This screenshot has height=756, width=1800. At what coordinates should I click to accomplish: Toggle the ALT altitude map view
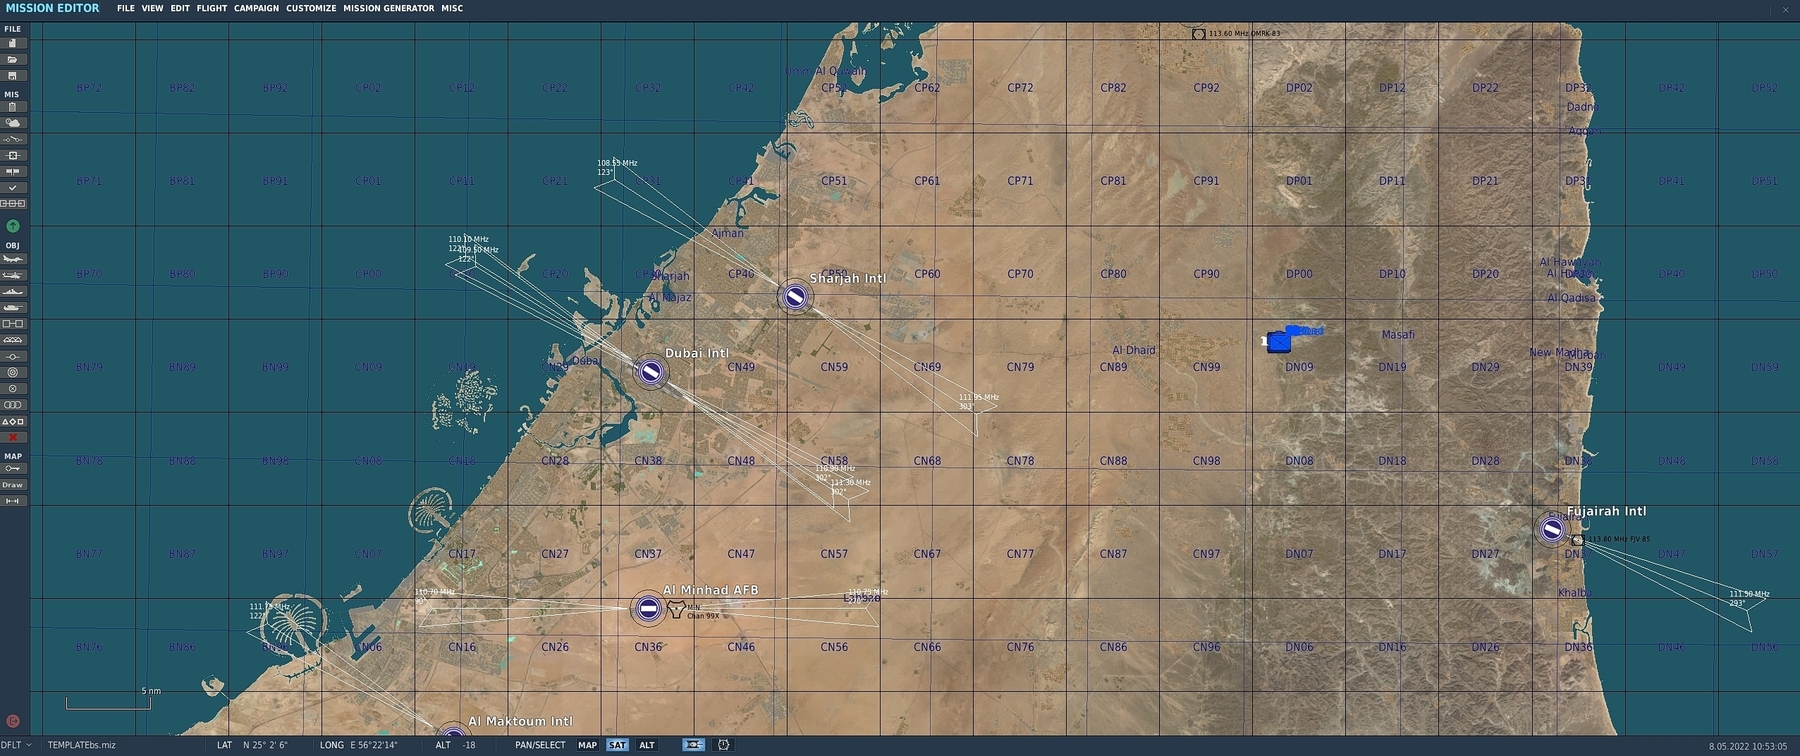647,745
